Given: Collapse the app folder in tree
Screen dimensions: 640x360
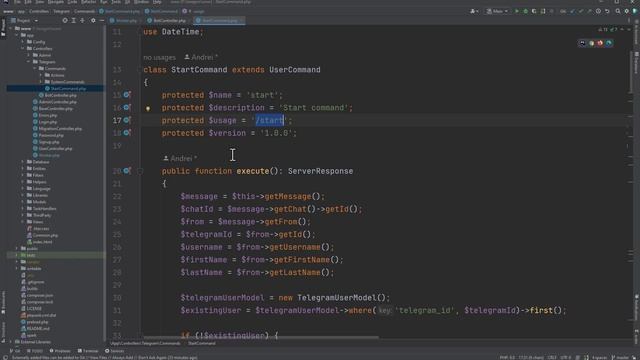Looking at the screenshot, I should tap(17, 36).
